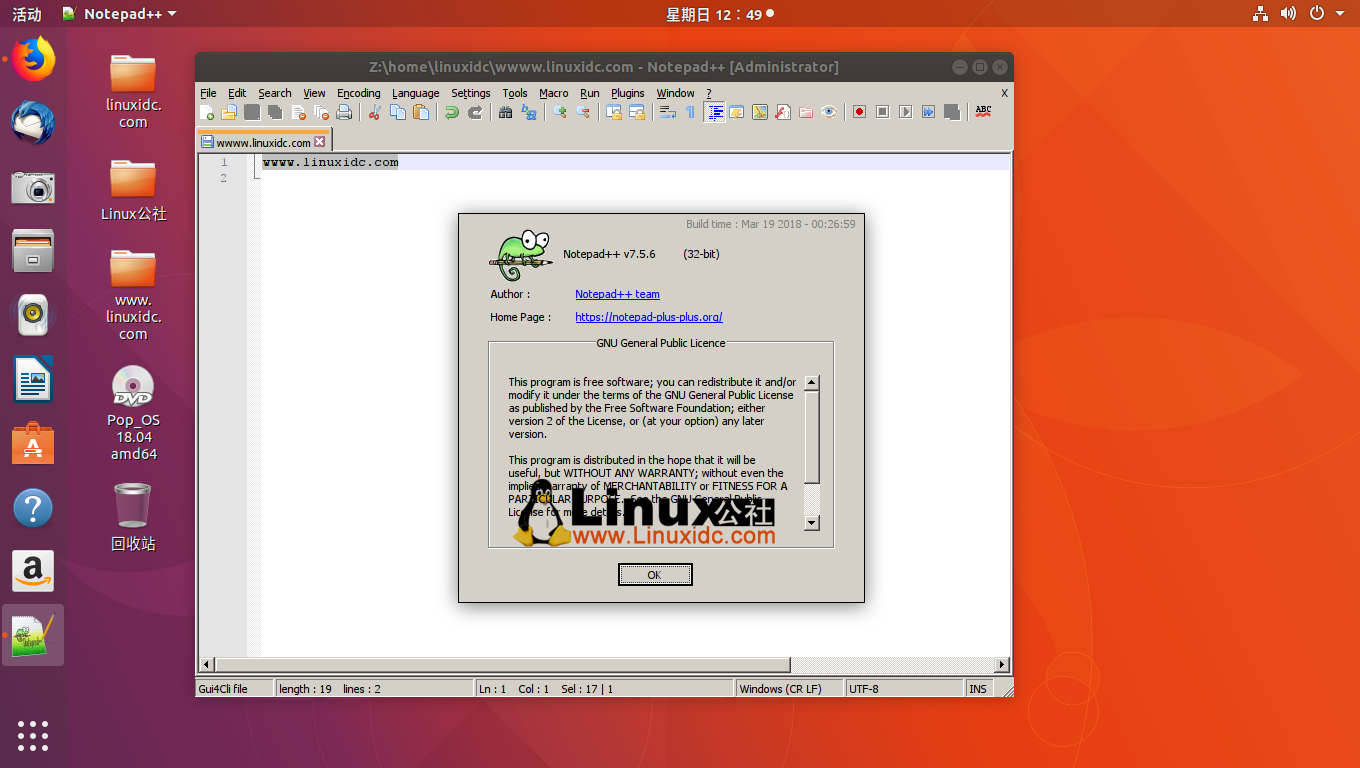
Task: Open Ubuntu Software from the dock
Action: point(33,444)
